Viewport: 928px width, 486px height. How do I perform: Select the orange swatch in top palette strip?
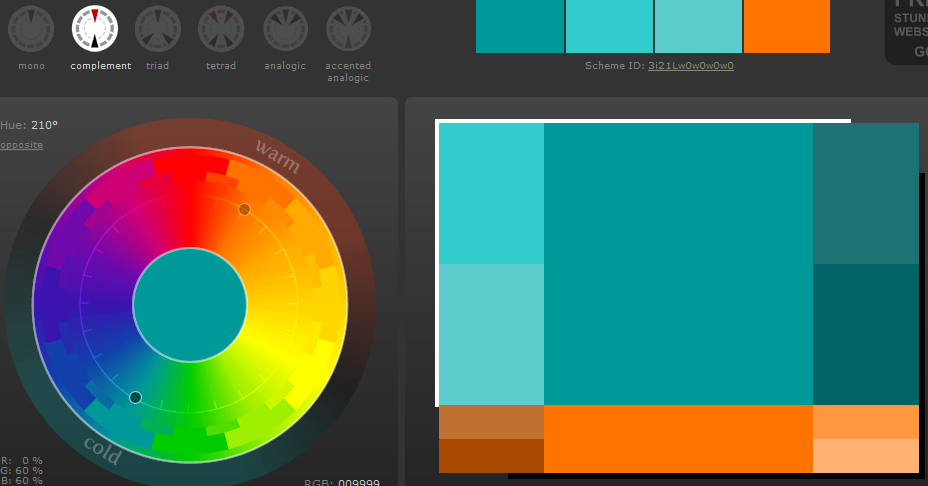click(x=787, y=26)
